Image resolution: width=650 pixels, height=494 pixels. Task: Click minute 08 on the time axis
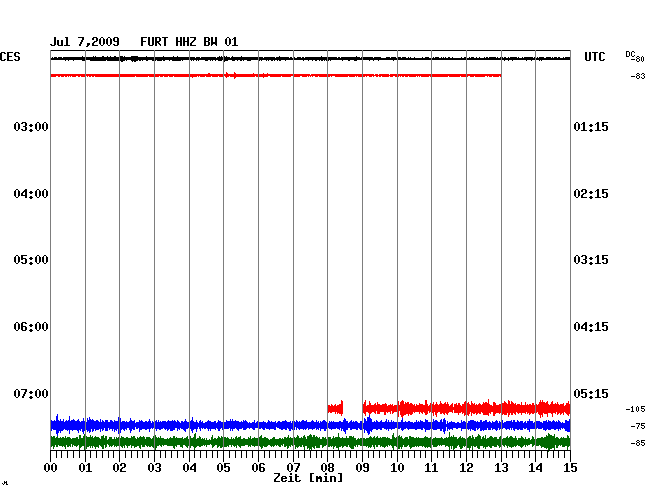tap(327, 467)
